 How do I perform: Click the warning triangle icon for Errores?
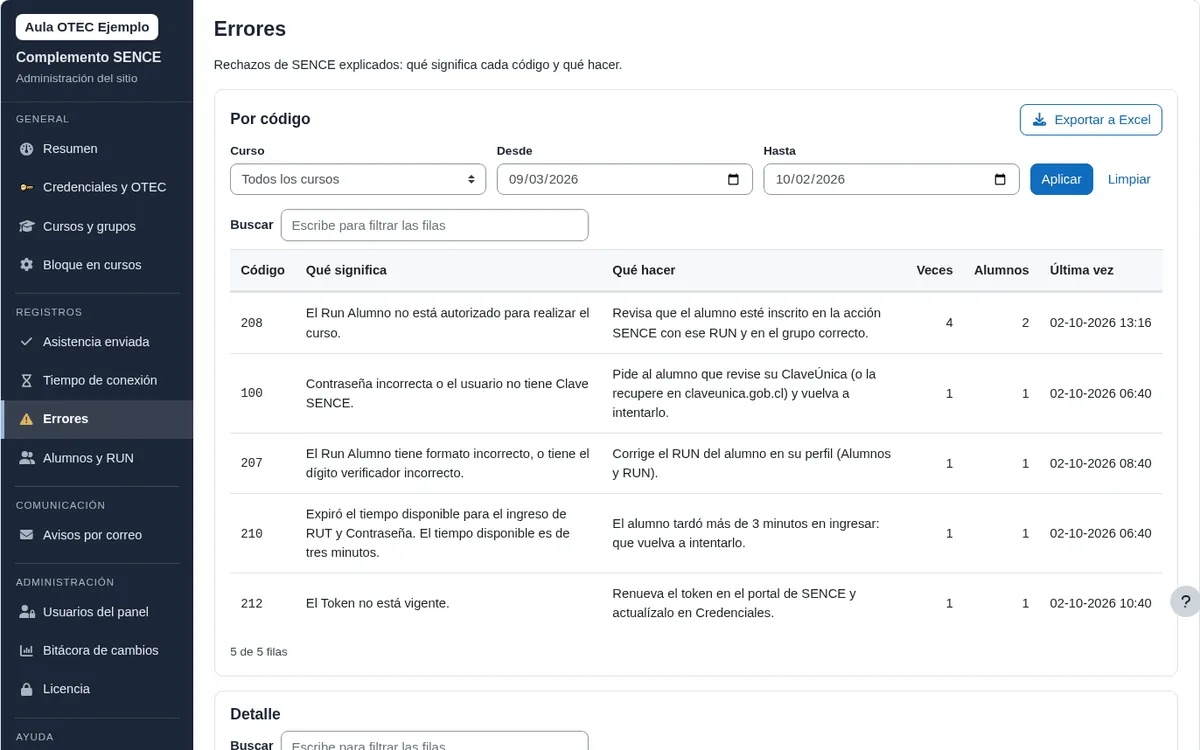[27, 419]
